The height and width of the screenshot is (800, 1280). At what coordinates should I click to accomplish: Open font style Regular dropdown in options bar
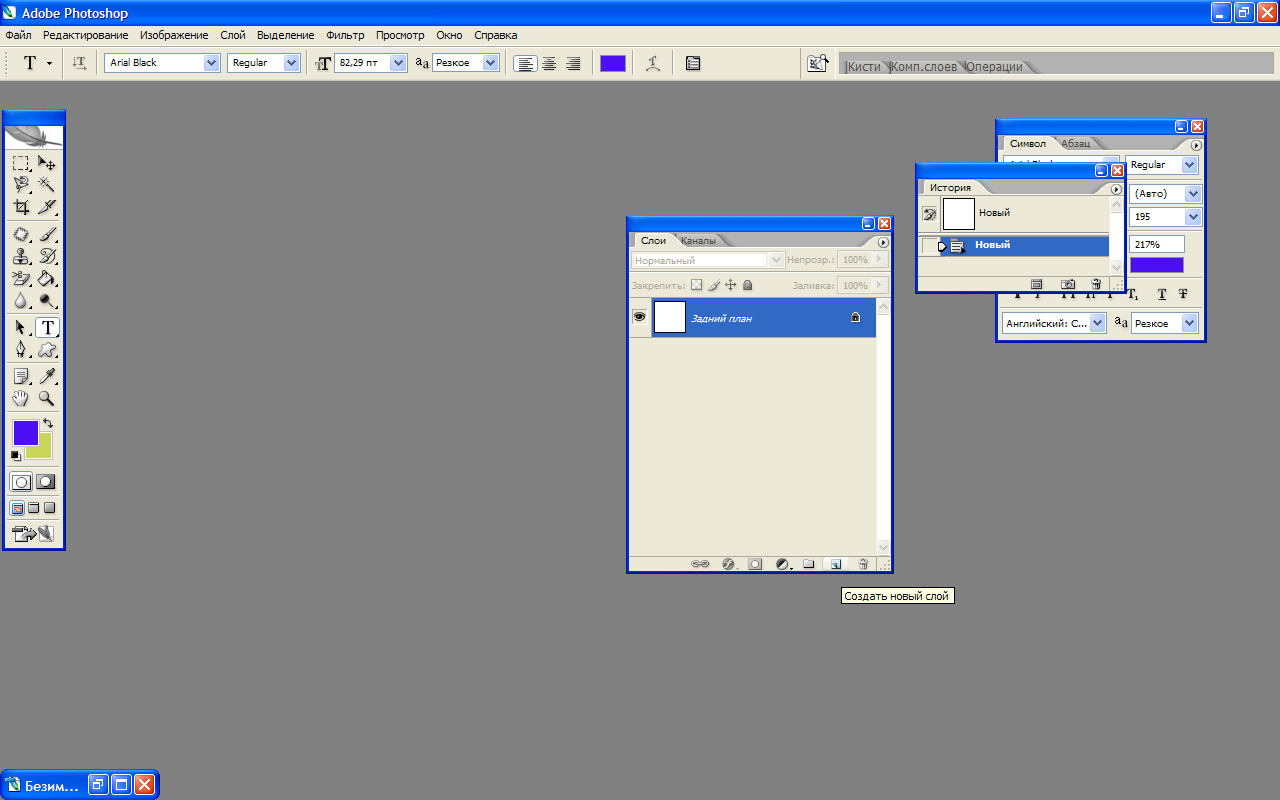[291, 63]
